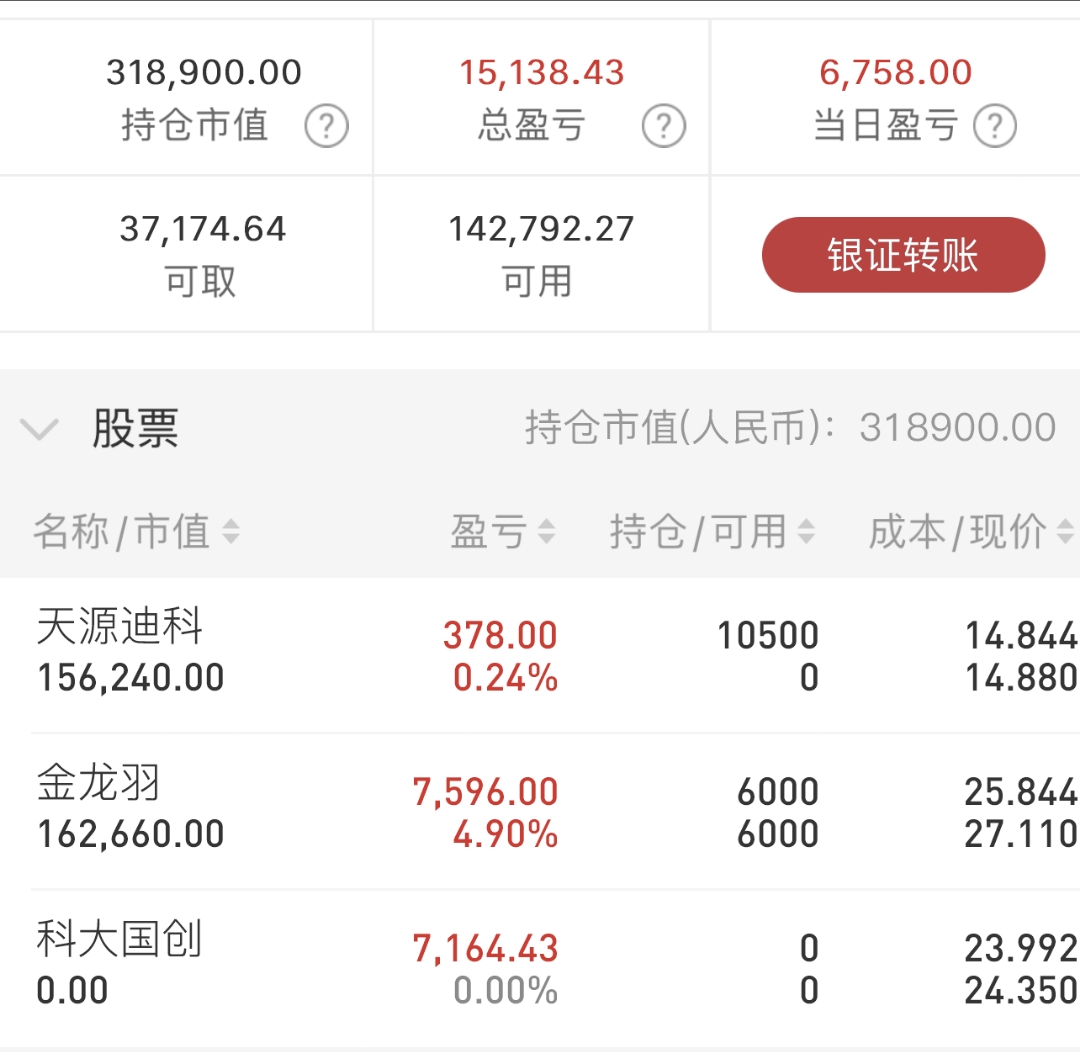Tap the 总盈亏 value 15,138.43
1080x1052 pixels.
[541, 72]
